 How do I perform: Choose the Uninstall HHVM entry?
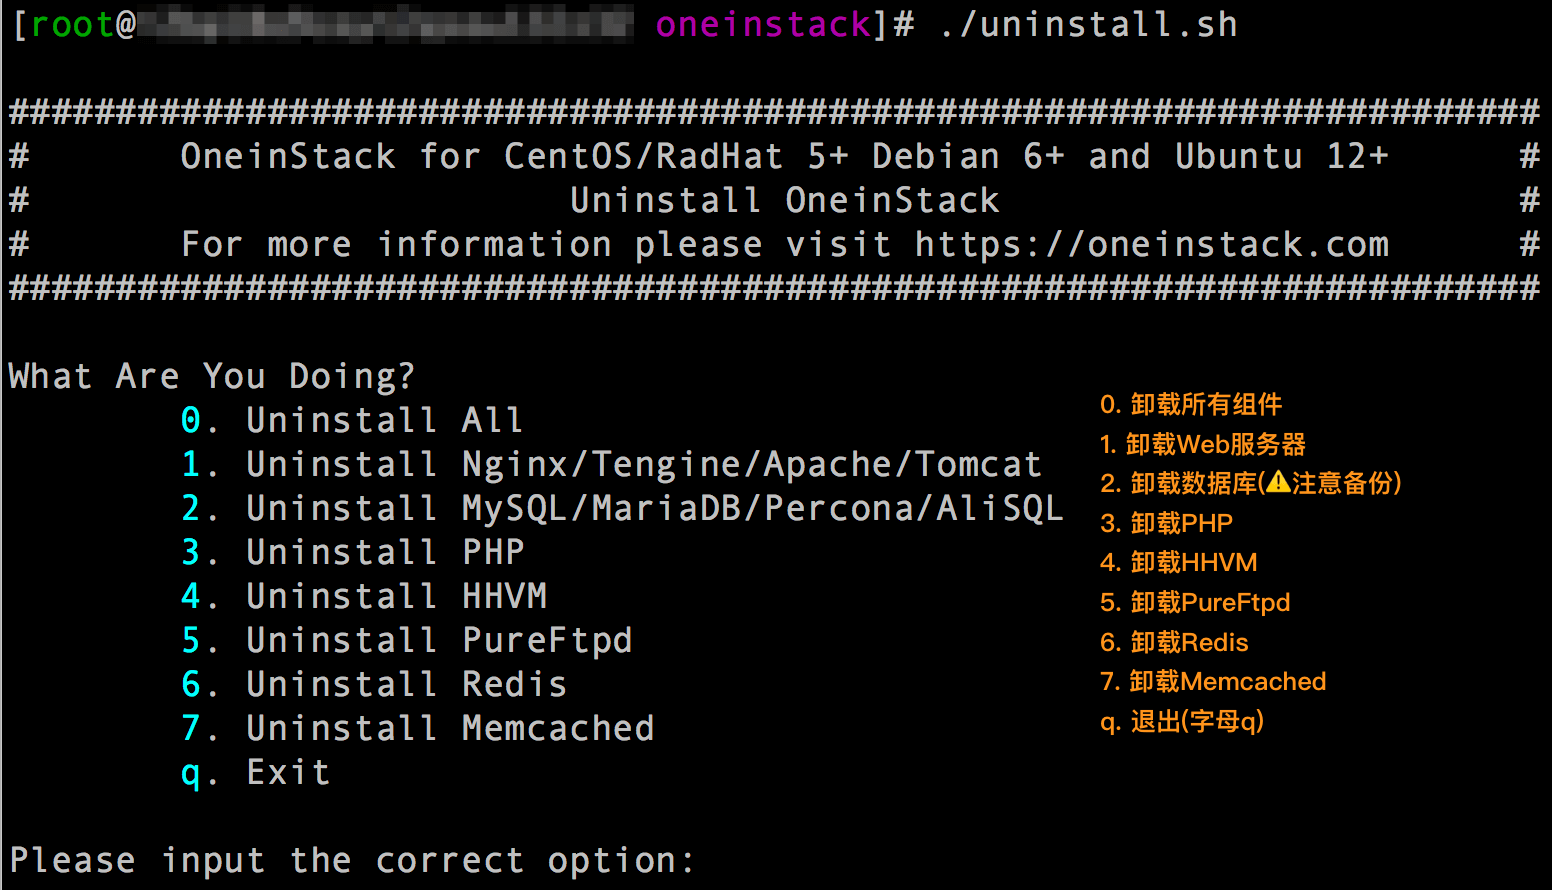pos(364,597)
